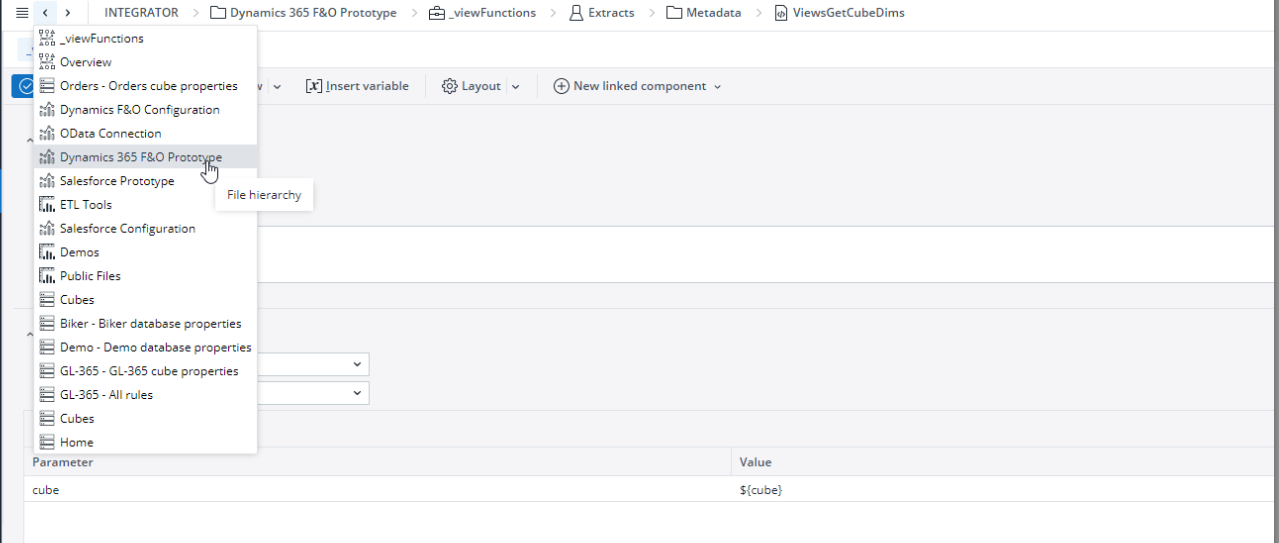The width and height of the screenshot is (1279, 543).
Task: Click the back navigation arrow
Action: [x=46, y=13]
